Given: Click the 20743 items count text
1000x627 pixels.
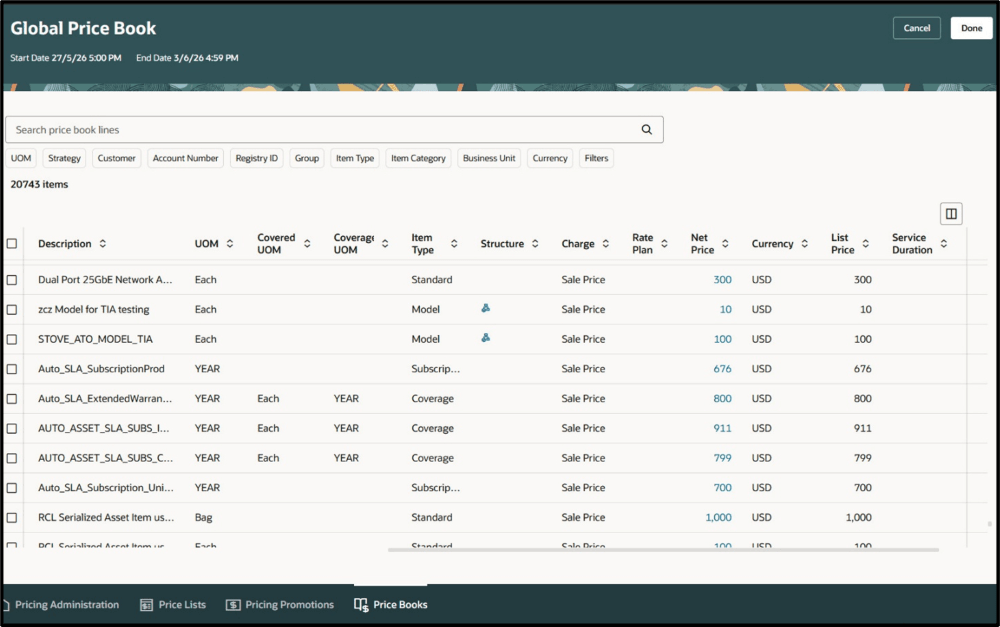Looking at the screenshot, I should click(x=39, y=184).
